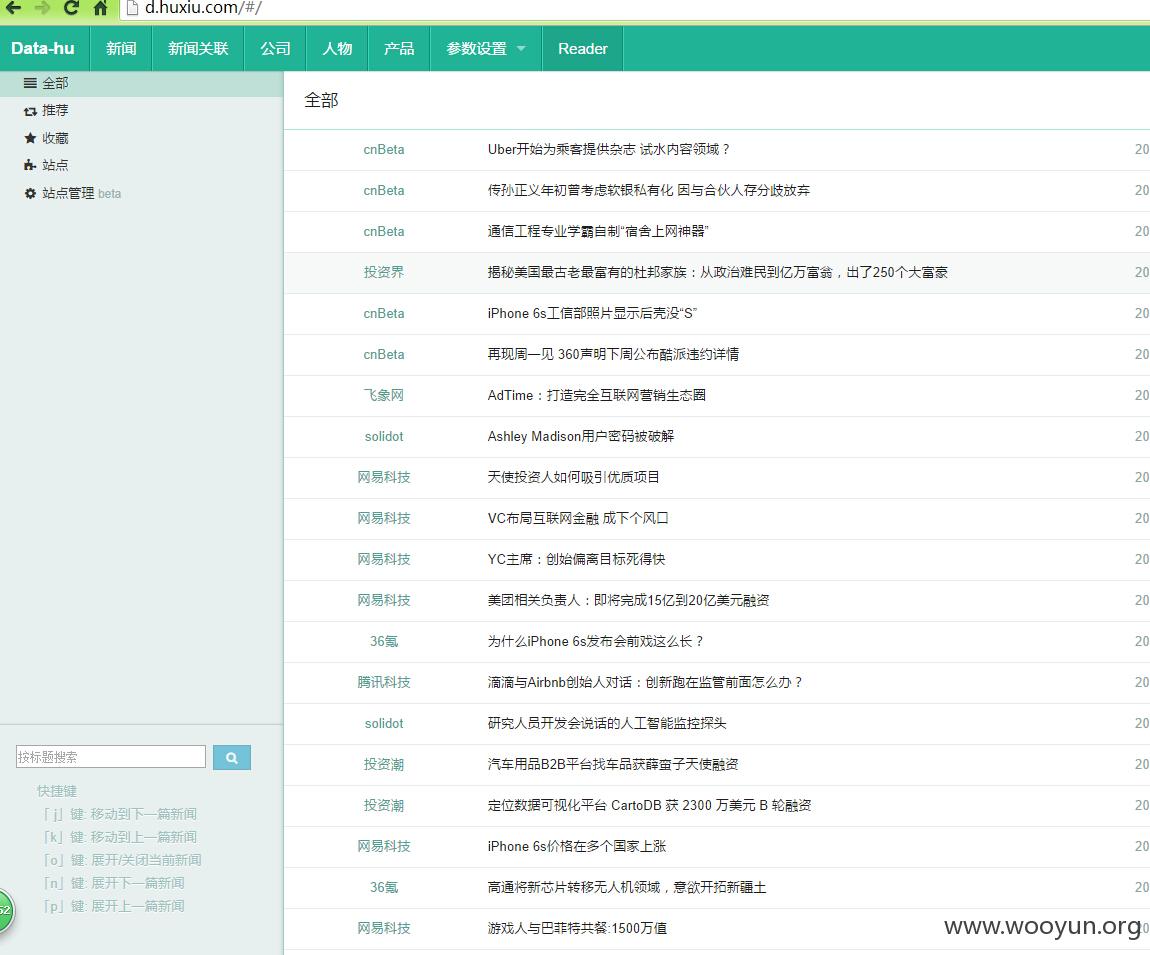The width and height of the screenshot is (1150, 955).
Task: Open the Data-hu home brand link
Action: tap(43, 48)
